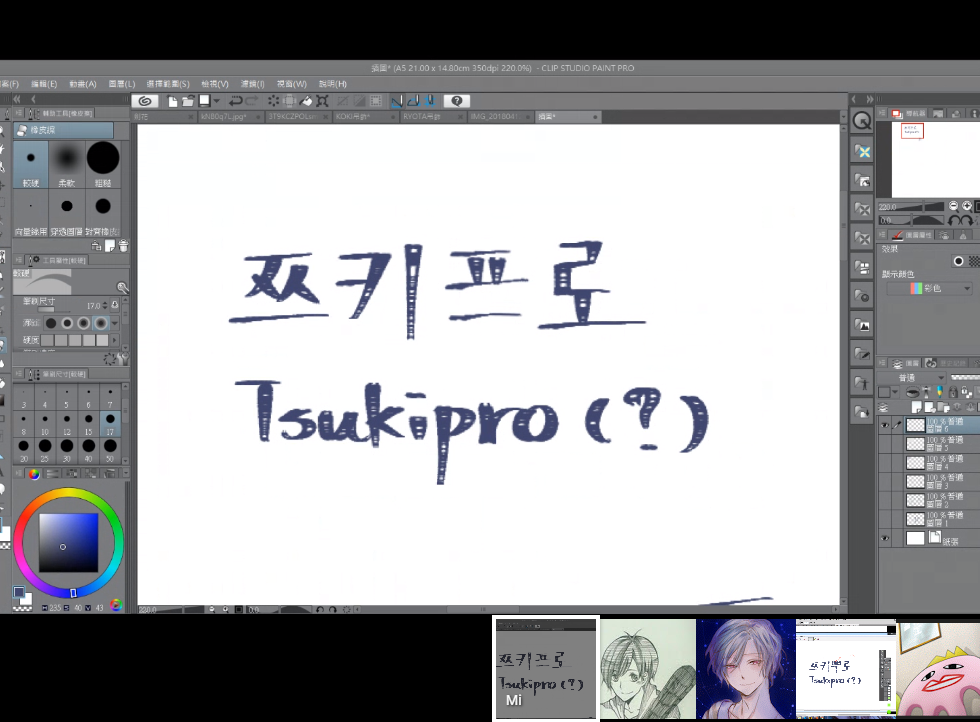Create a new canvas with New icon

(x=172, y=101)
